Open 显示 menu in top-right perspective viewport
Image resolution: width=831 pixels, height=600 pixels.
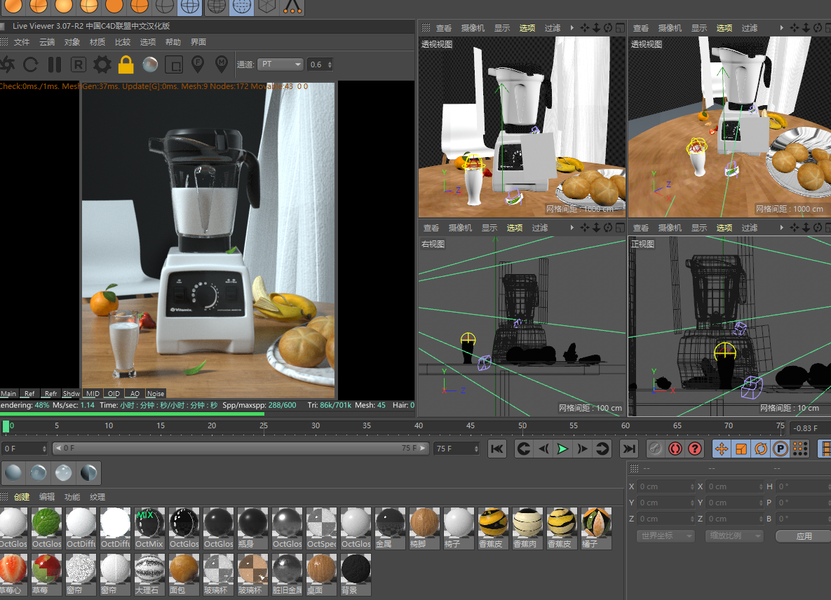[699, 28]
